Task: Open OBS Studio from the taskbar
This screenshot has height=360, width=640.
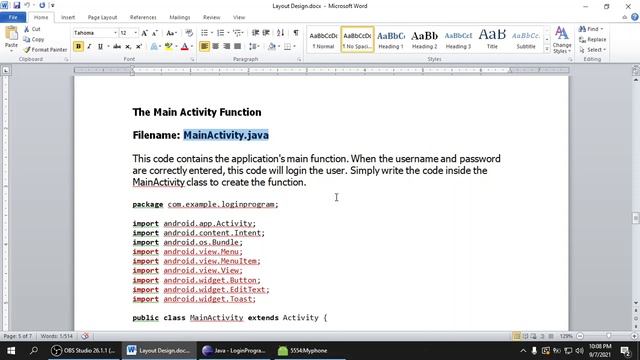Action: [x=84, y=351]
